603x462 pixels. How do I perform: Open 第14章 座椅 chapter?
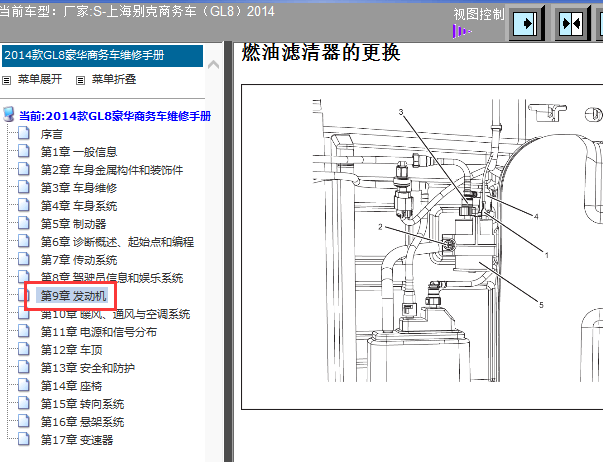[x=72, y=386]
